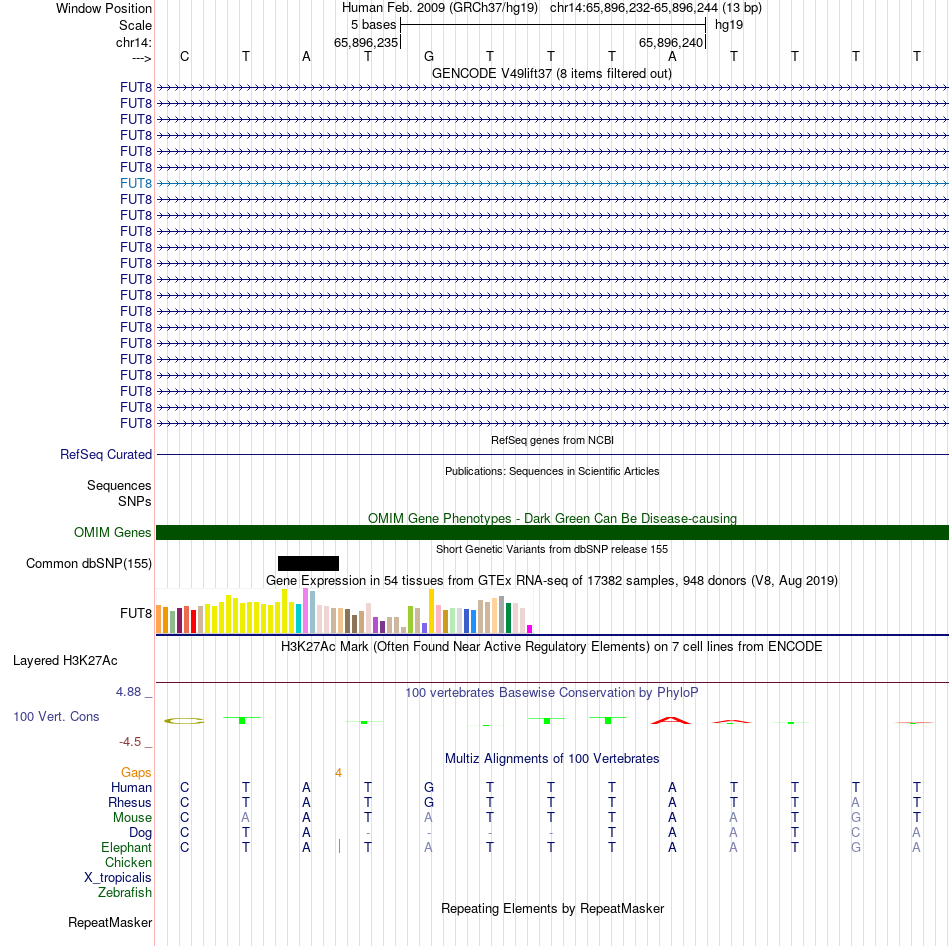Click the hg19 label beside scale bar
Screen dimensions: 950x946
click(729, 25)
